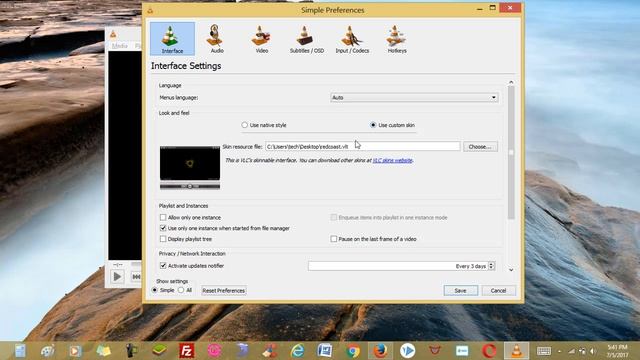Image resolution: width=640 pixels, height=360 pixels.
Task: Open the Audio preferences category
Action: 216,39
